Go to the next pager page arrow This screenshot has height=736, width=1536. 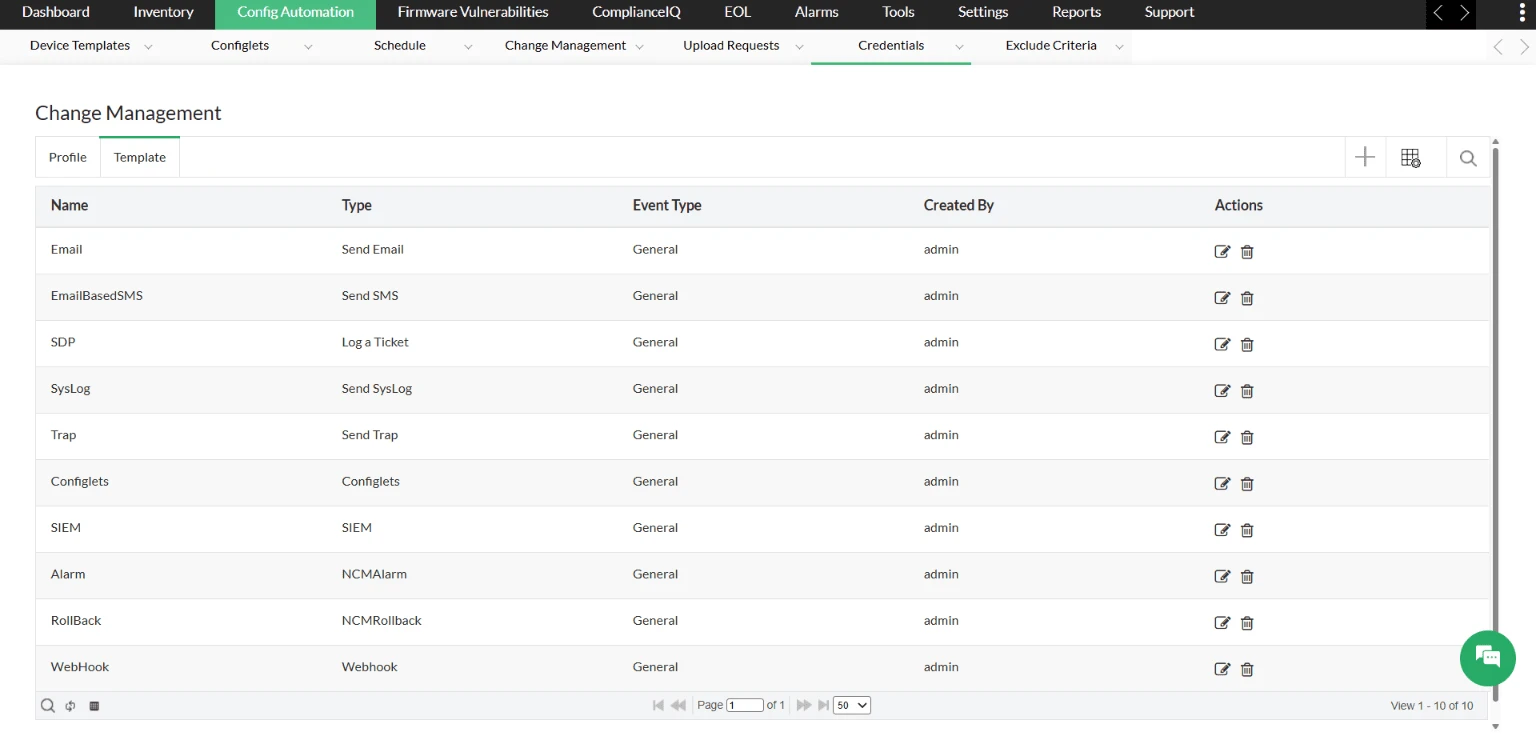(x=804, y=706)
